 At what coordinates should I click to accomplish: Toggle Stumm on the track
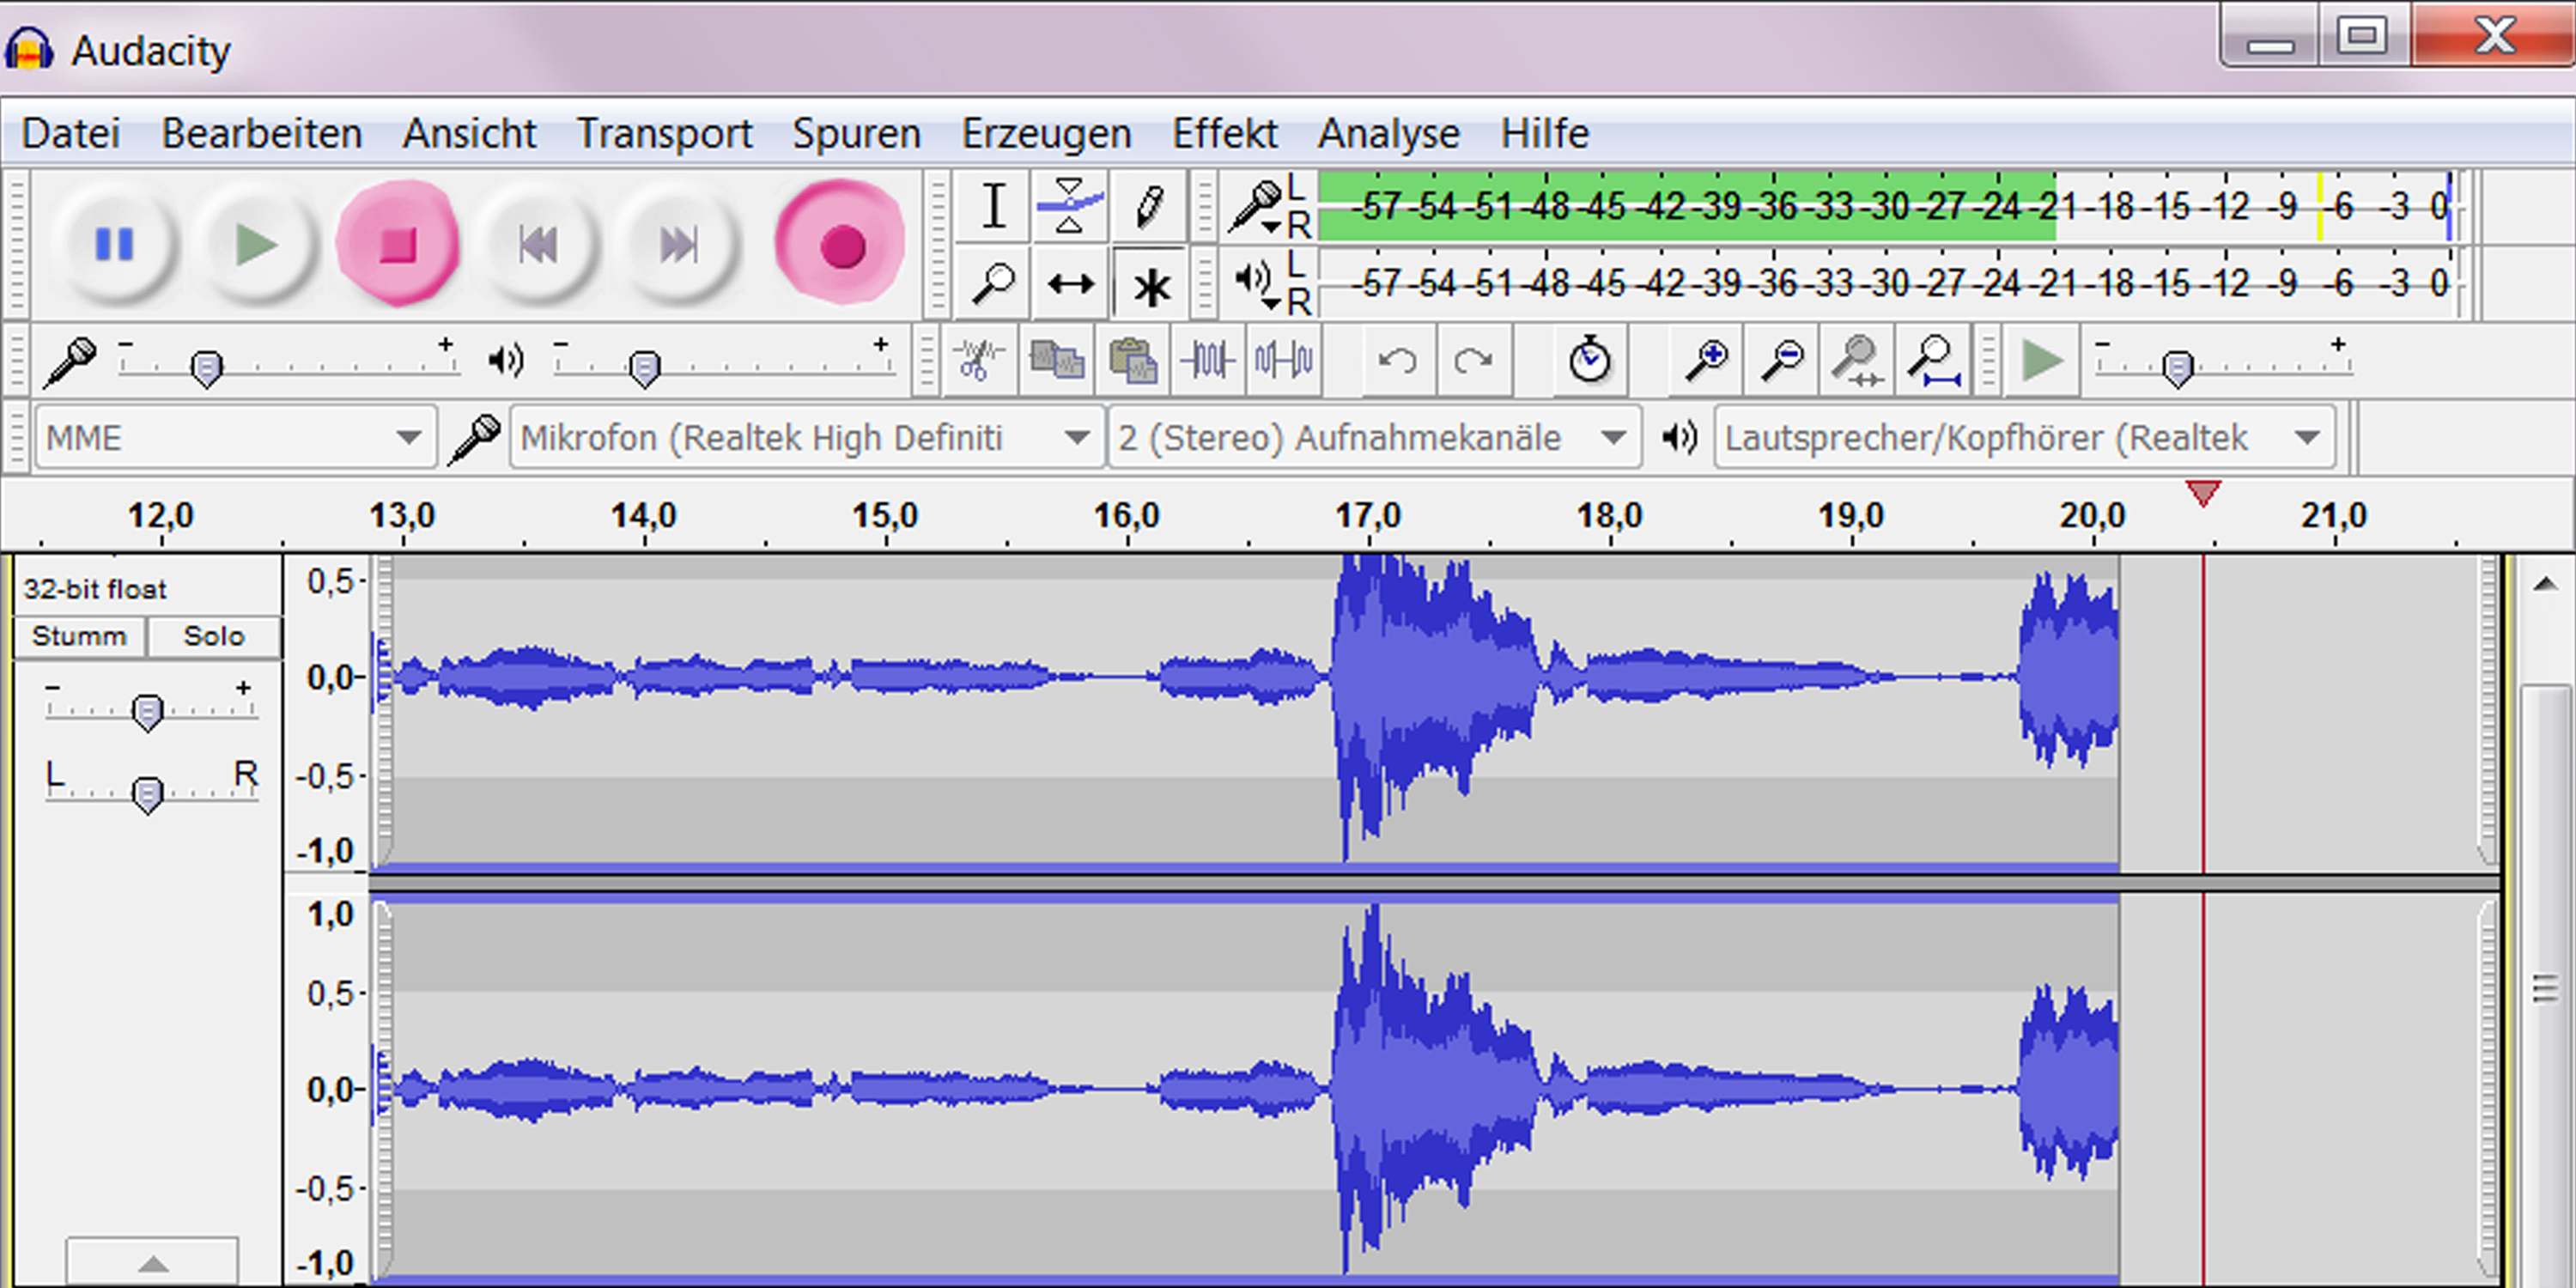[79, 636]
